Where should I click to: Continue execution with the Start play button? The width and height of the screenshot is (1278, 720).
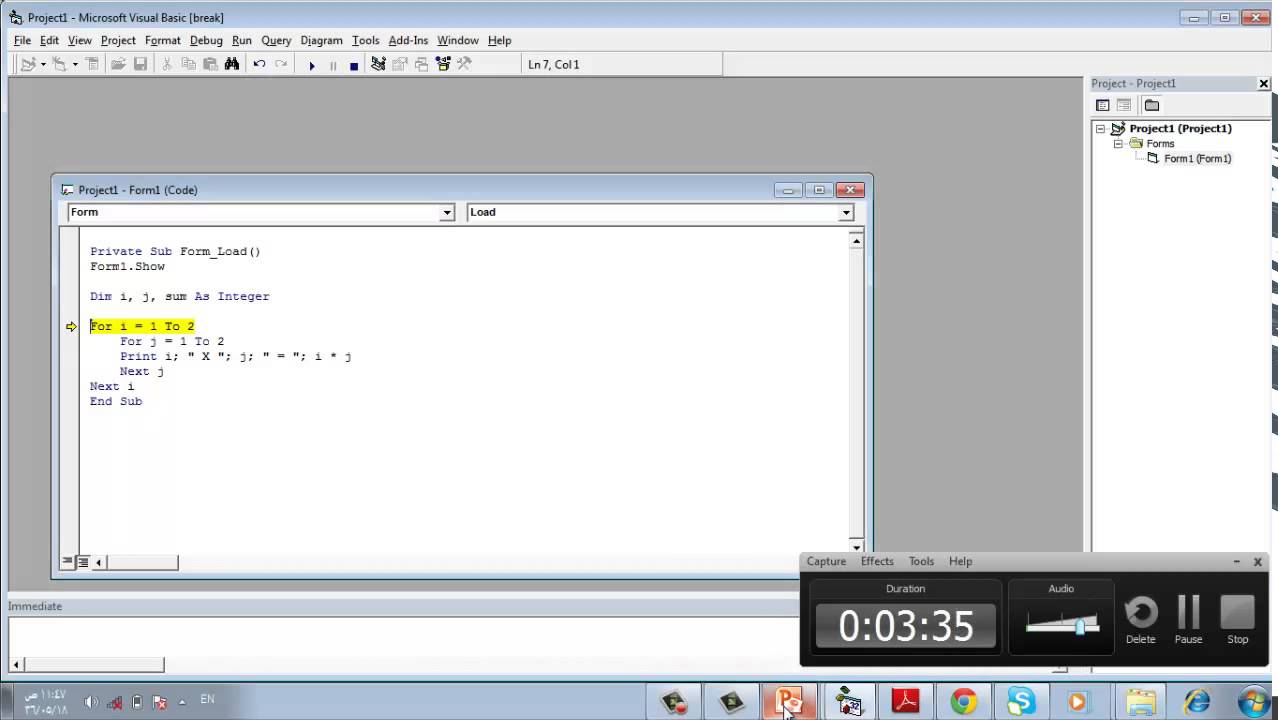click(311, 65)
